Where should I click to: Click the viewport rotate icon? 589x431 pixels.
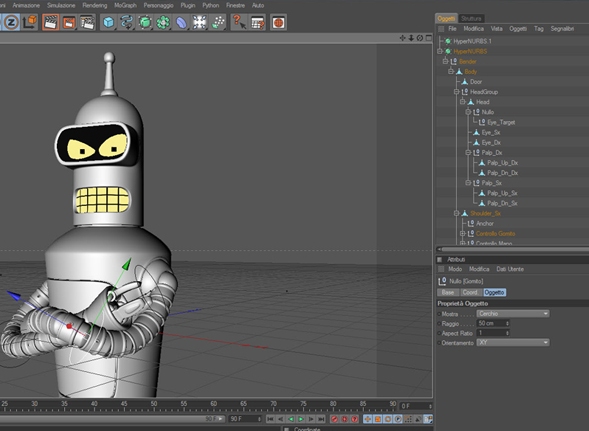pos(420,38)
